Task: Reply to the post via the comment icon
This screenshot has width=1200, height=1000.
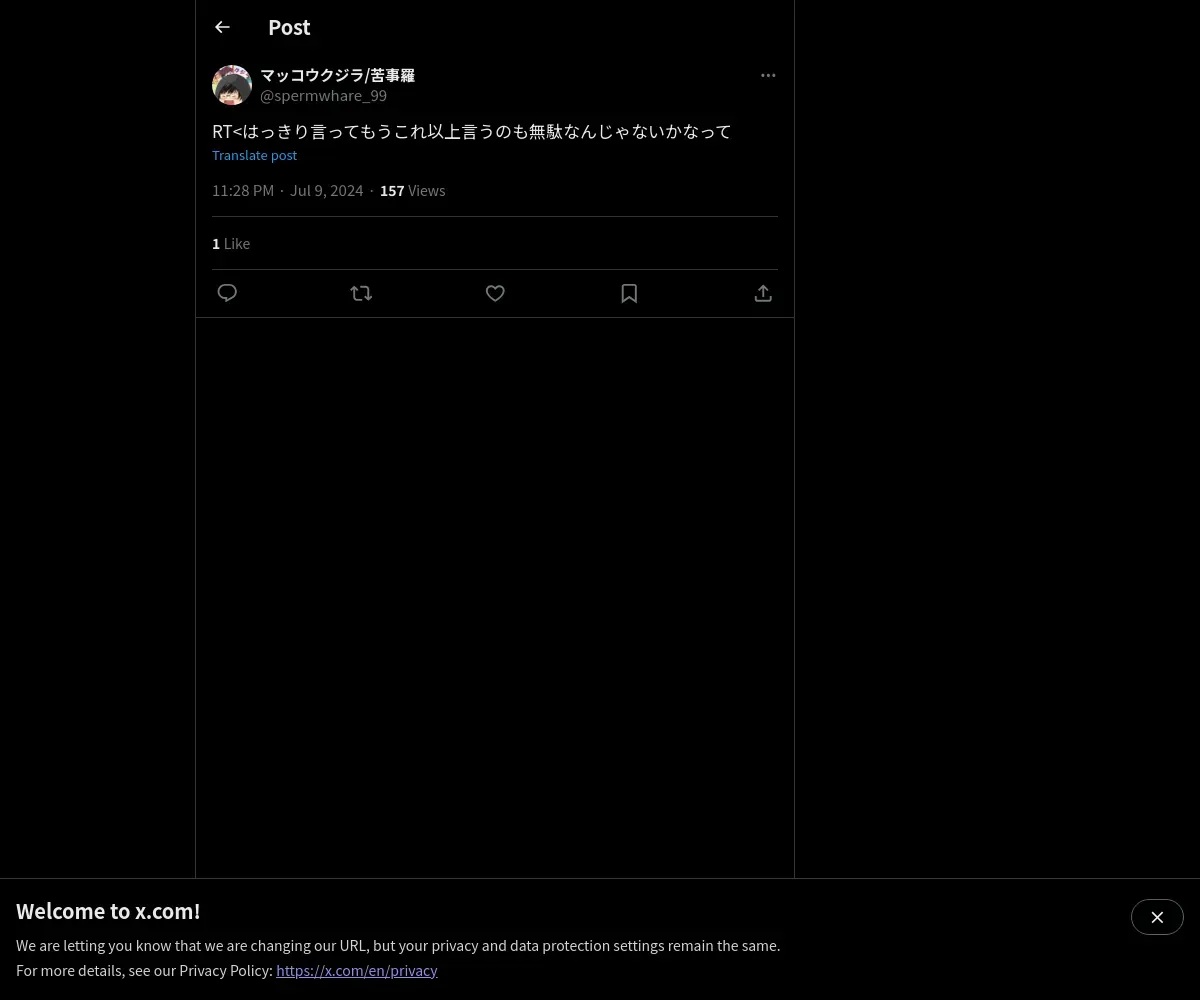Action: pos(227,293)
